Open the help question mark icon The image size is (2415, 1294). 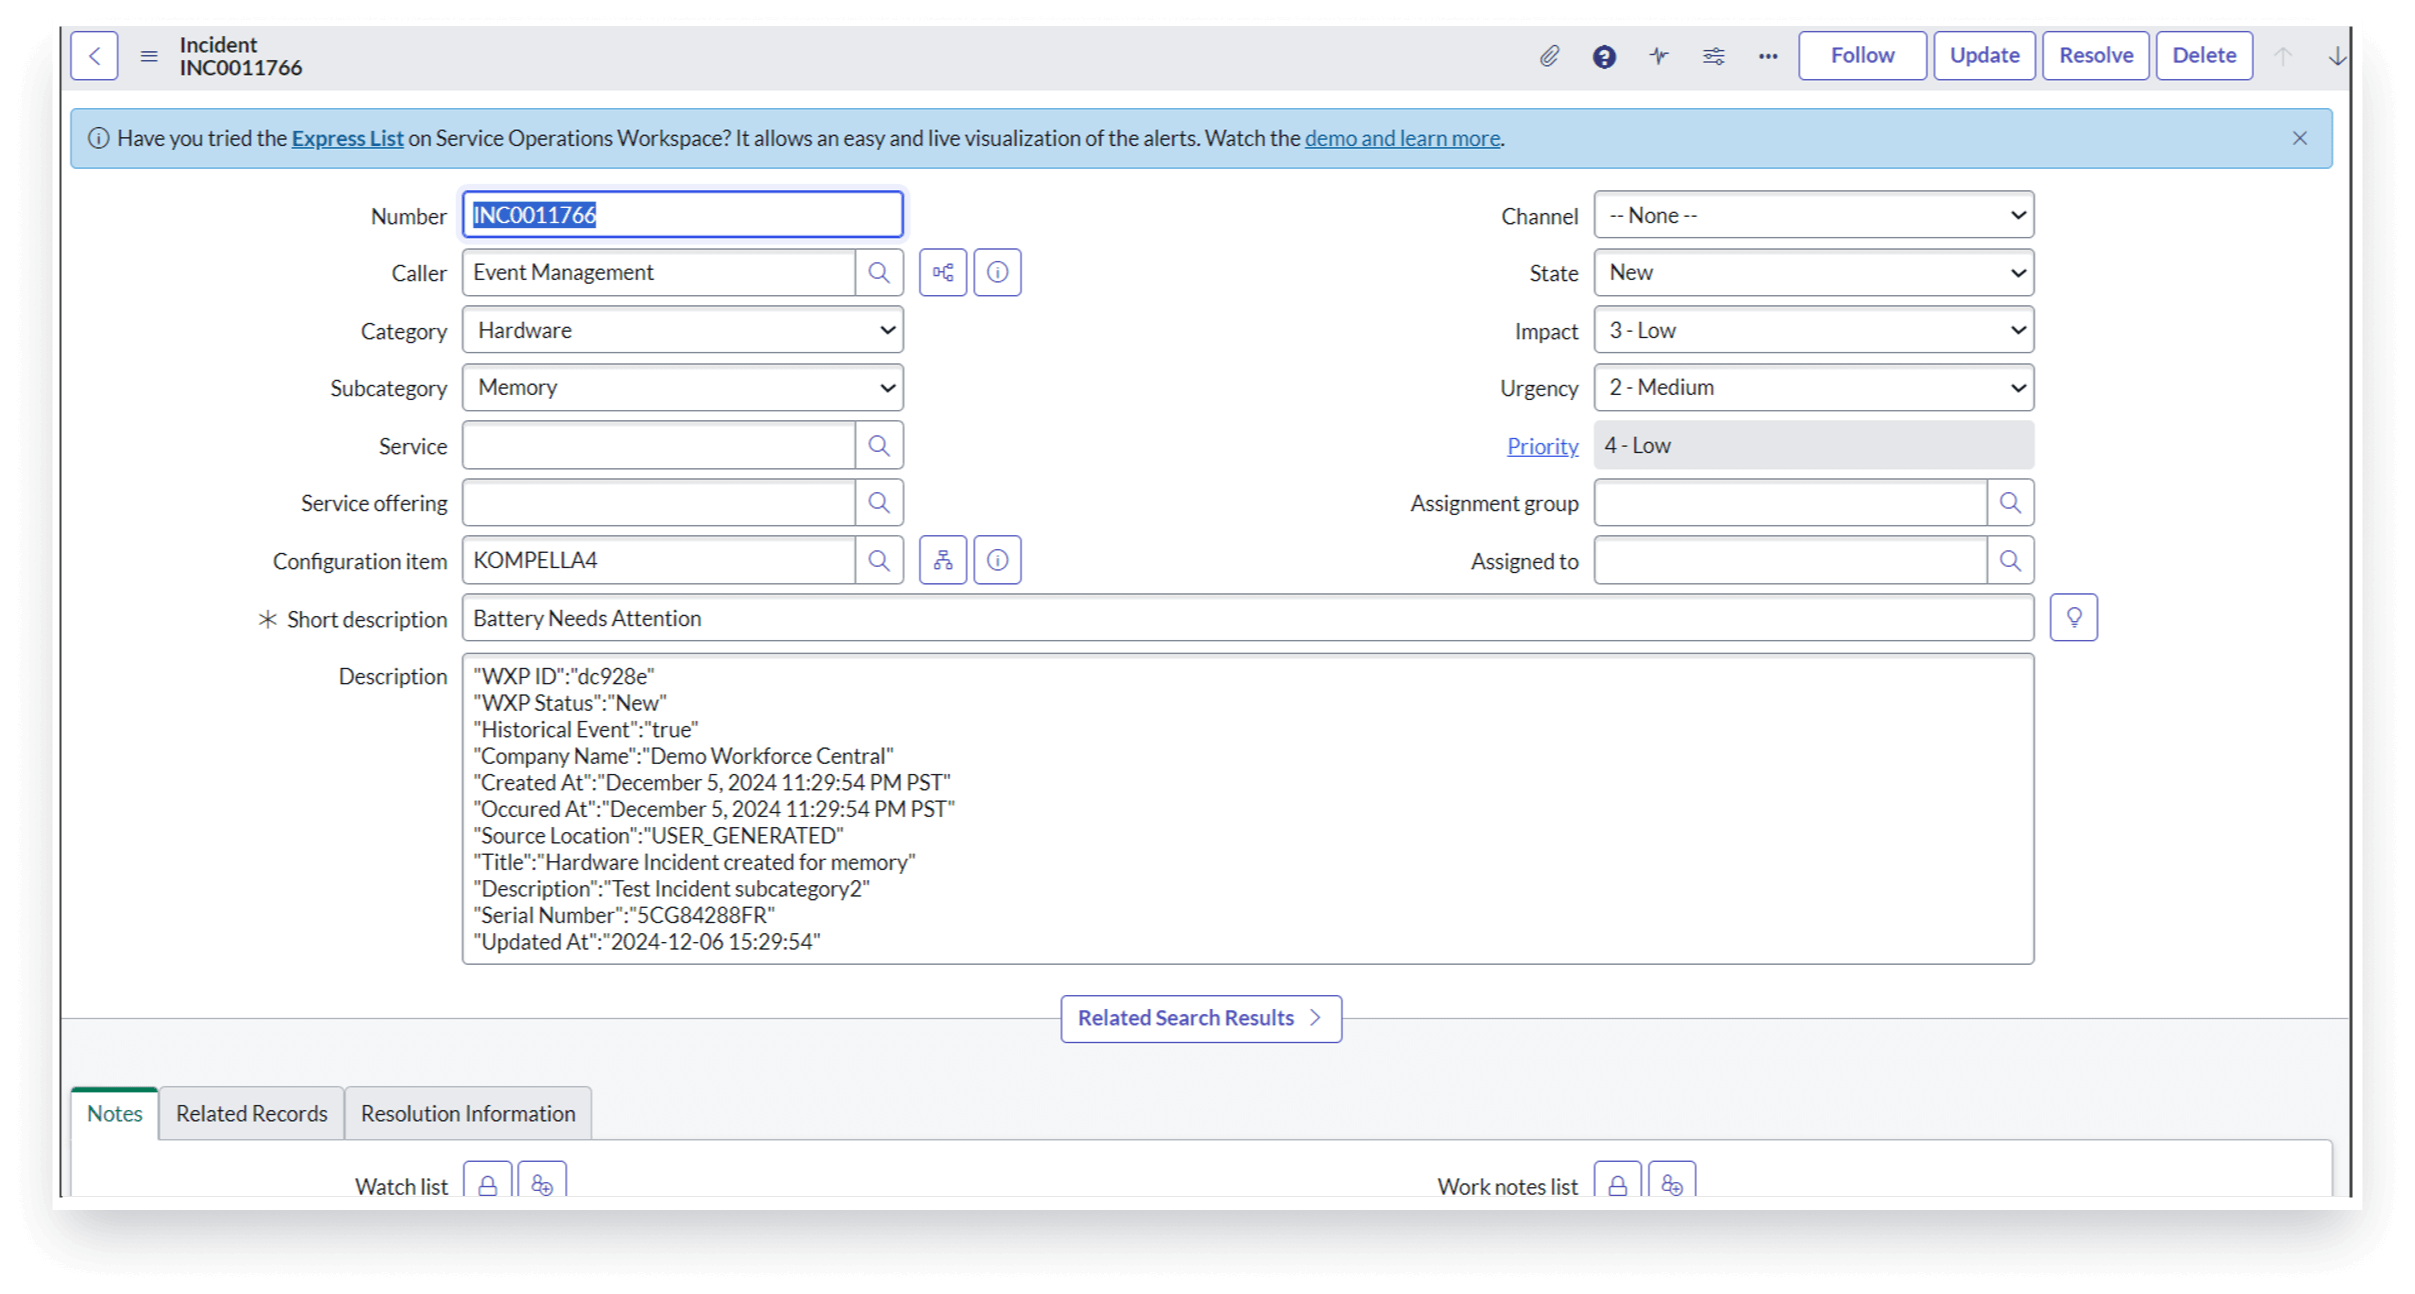point(1604,56)
